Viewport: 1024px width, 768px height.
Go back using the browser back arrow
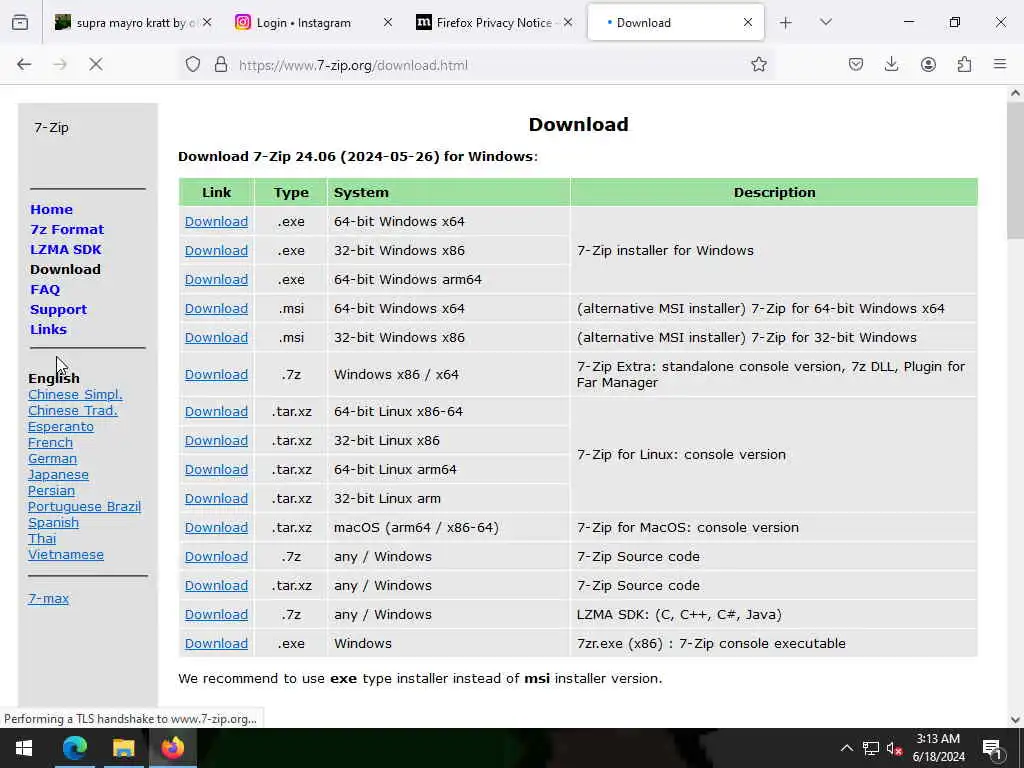(x=24, y=64)
